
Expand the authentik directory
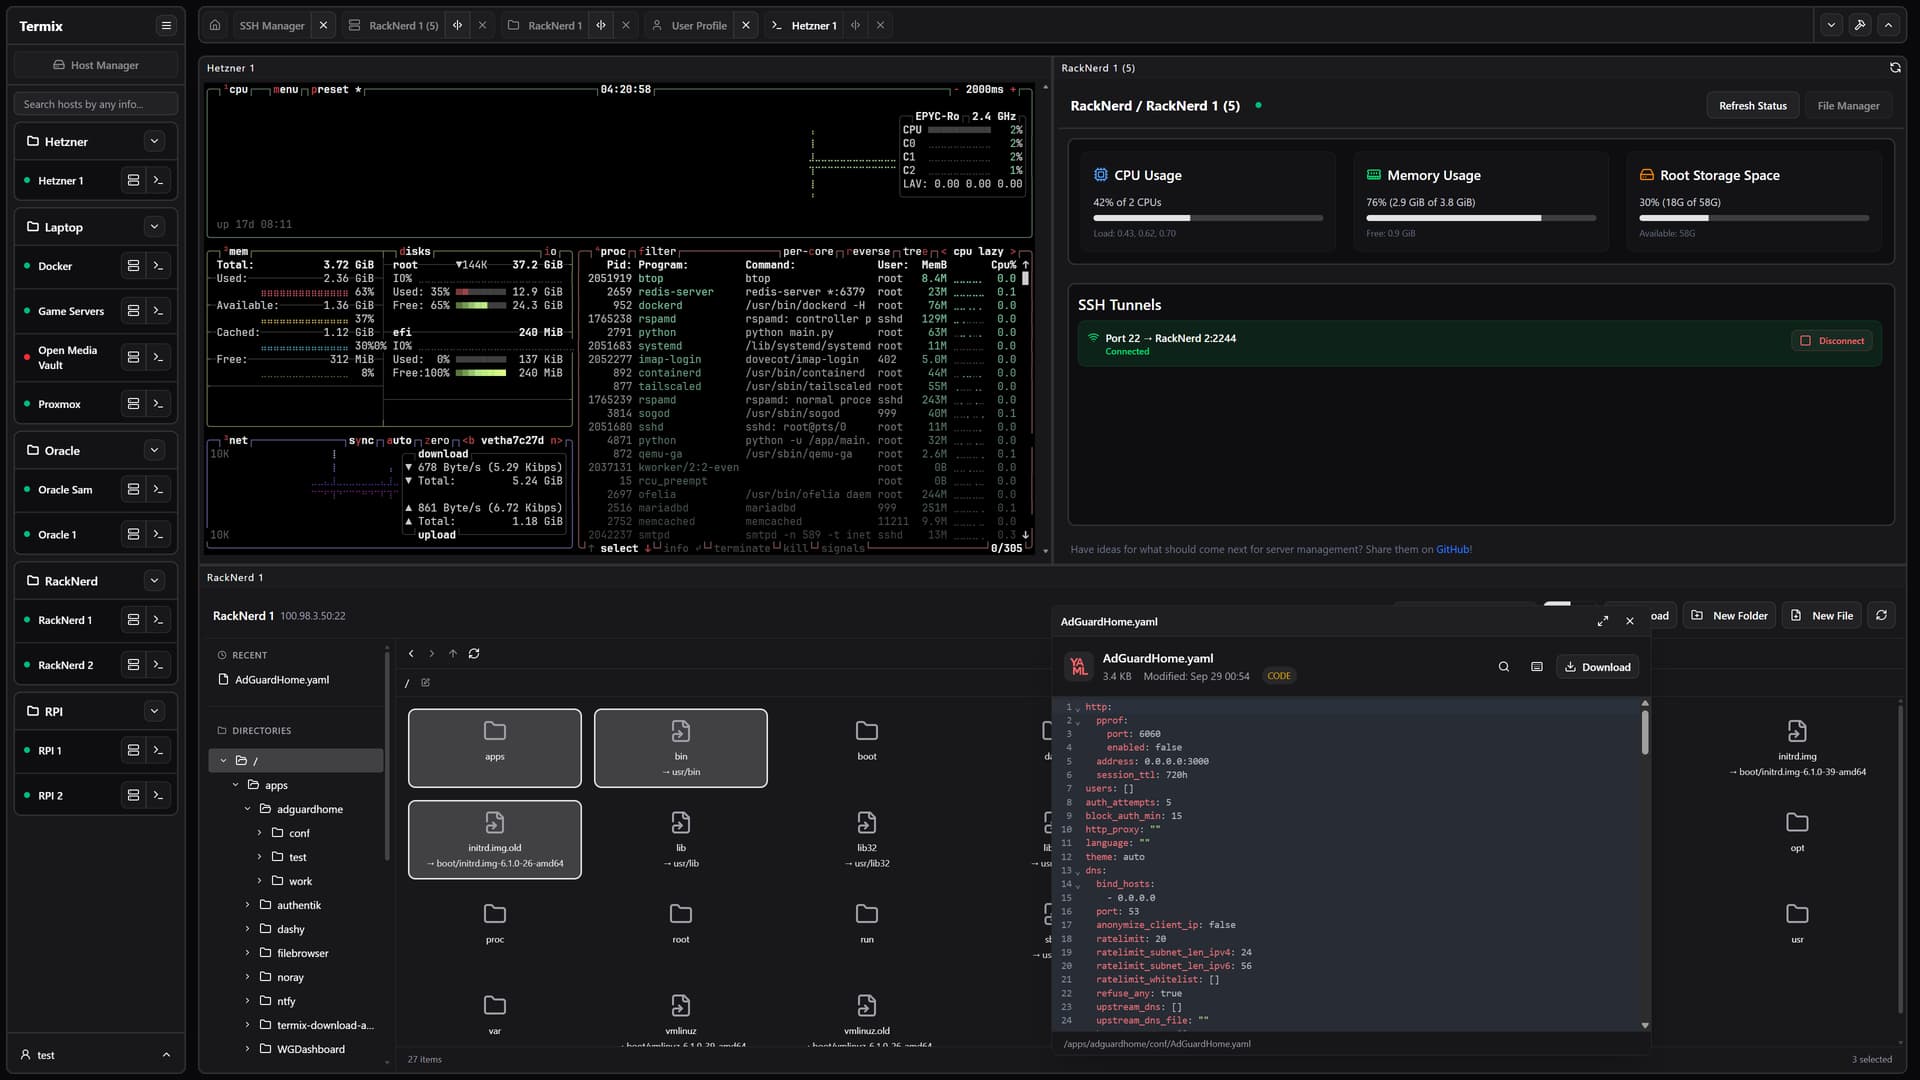(x=247, y=905)
